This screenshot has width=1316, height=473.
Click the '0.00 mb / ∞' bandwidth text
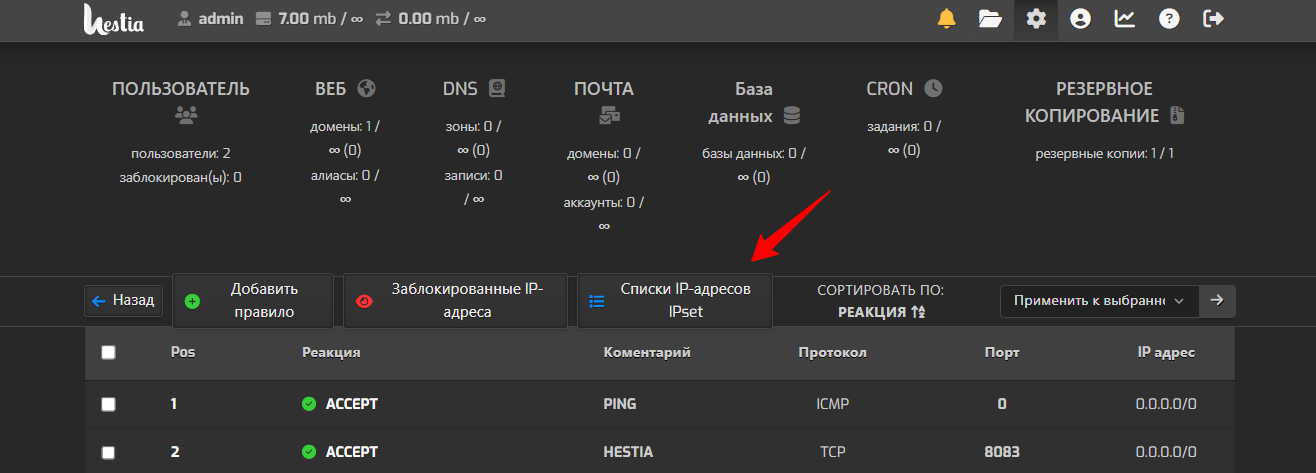(442, 19)
